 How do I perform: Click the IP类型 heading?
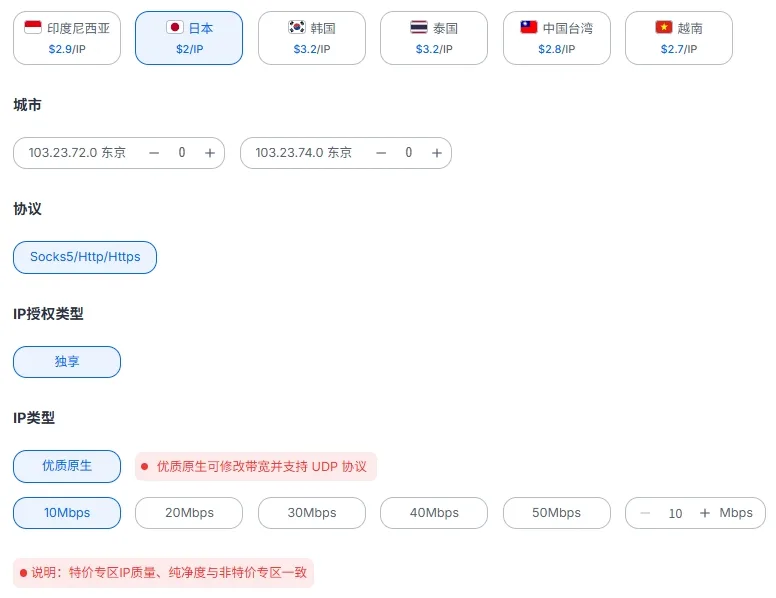click(34, 418)
